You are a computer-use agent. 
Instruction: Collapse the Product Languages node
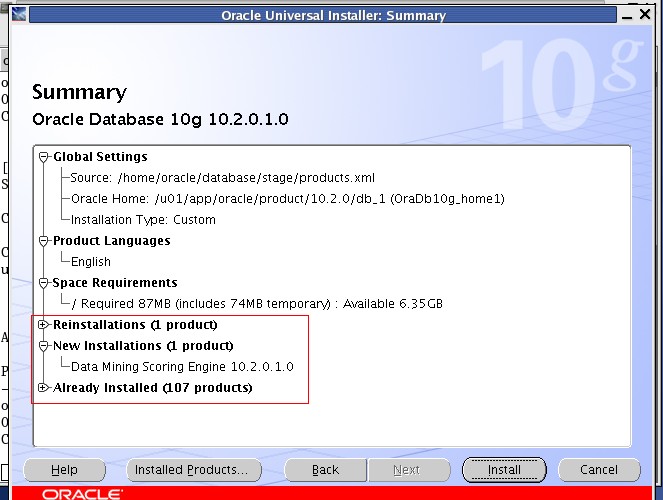[x=44, y=241]
